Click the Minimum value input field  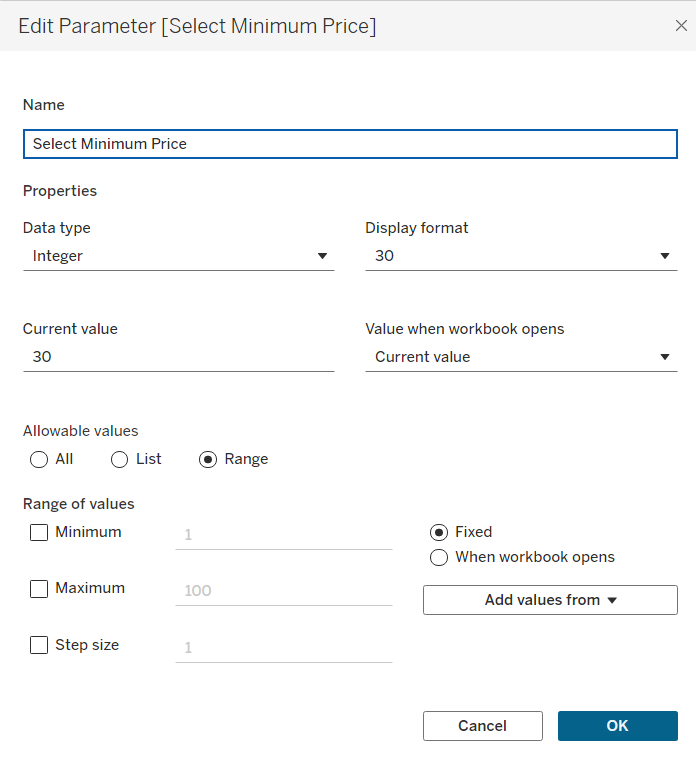pyautogui.click(x=283, y=535)
